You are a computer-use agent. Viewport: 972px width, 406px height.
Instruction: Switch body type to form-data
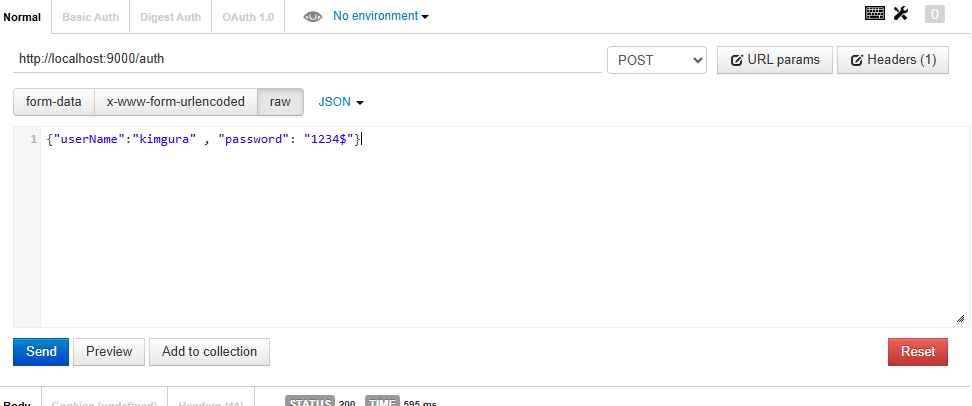[x=53, y=102]
